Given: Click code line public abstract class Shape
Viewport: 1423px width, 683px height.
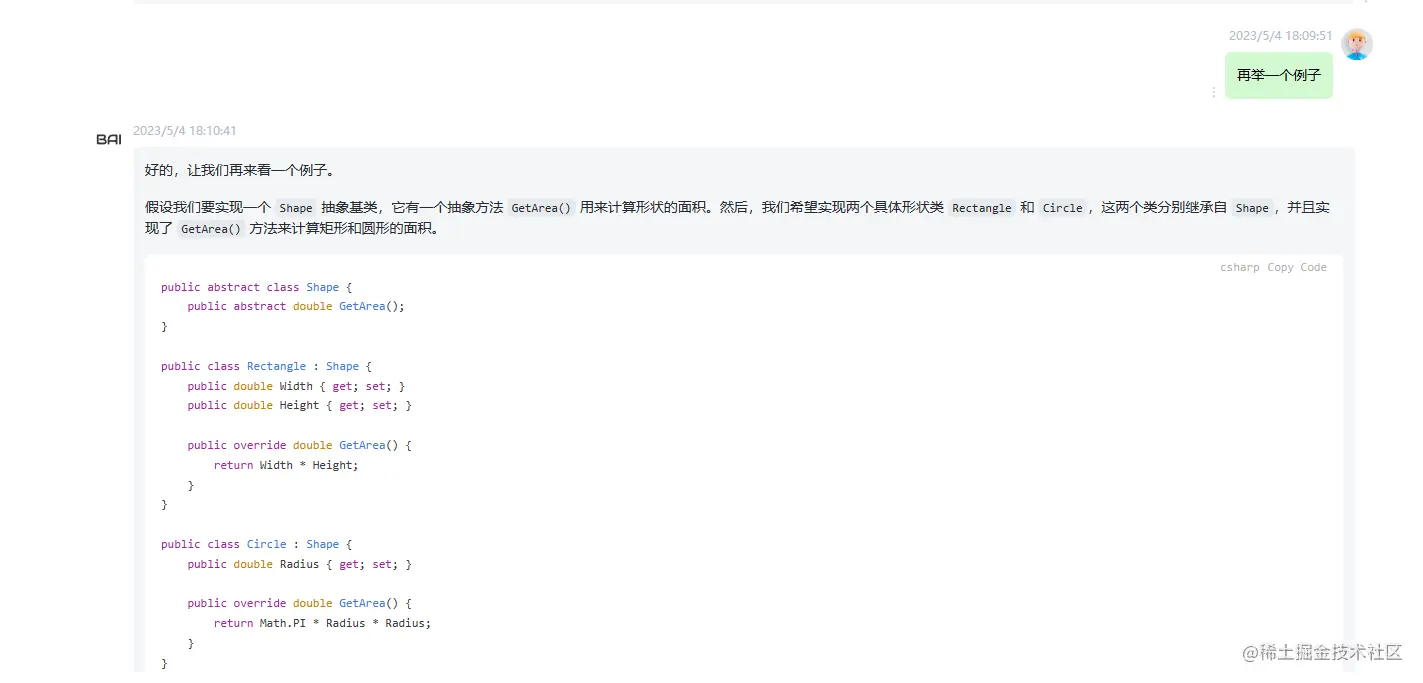Looking at the screenshot, I should click(x=257, y=287).
